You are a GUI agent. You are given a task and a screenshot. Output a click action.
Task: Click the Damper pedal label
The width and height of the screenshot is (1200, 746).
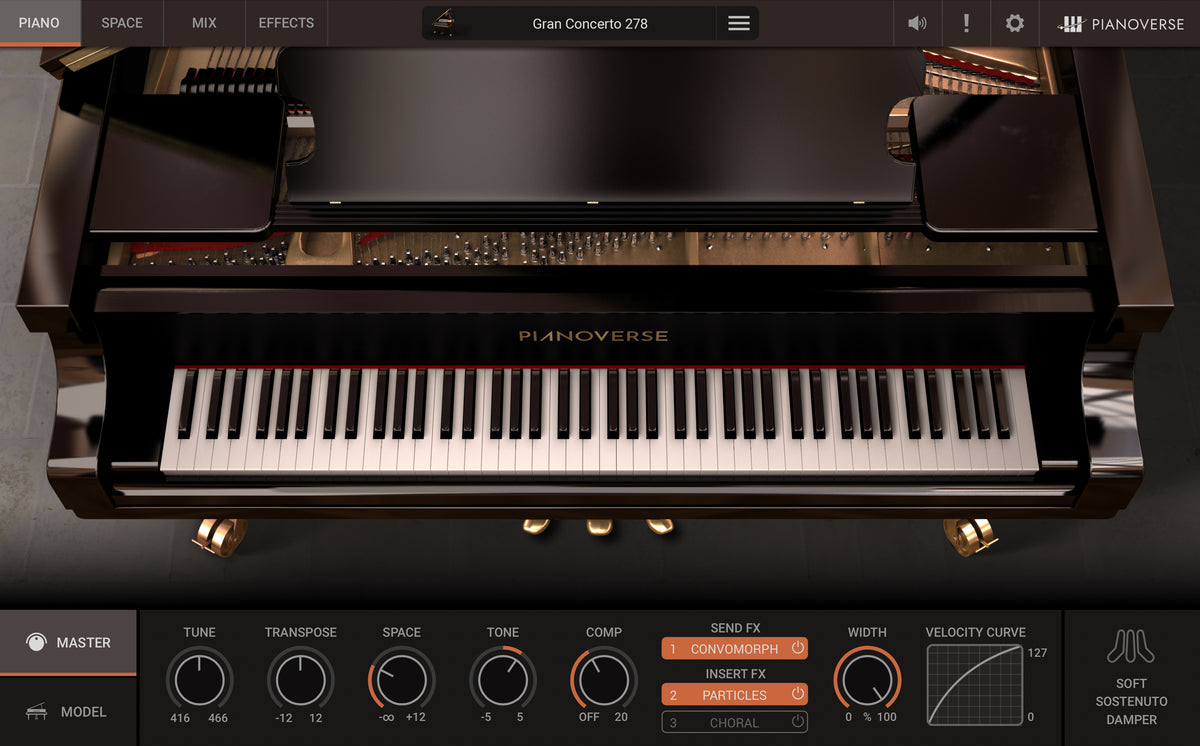[x=1131, y=719]
